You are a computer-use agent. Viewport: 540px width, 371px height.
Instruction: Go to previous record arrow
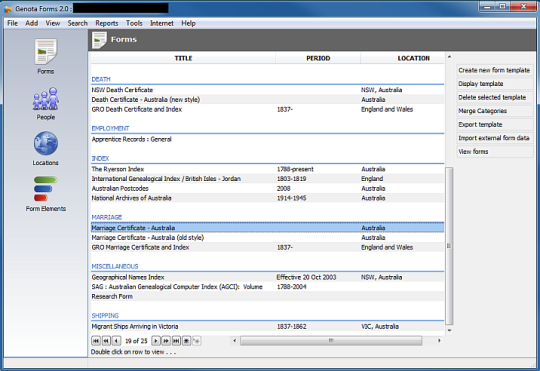[x=116, y=341]
